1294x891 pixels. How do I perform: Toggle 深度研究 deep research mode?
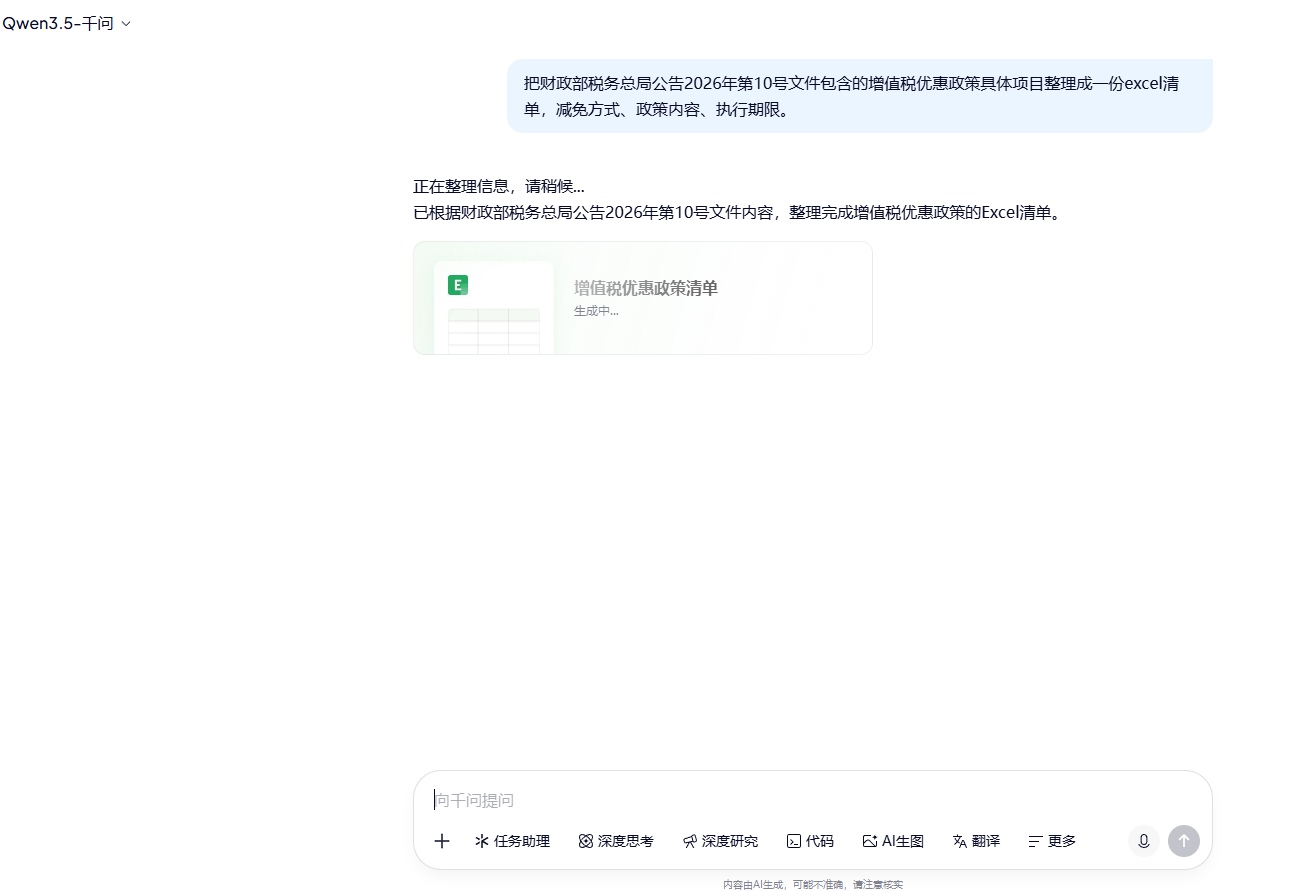tap(720, 841)
